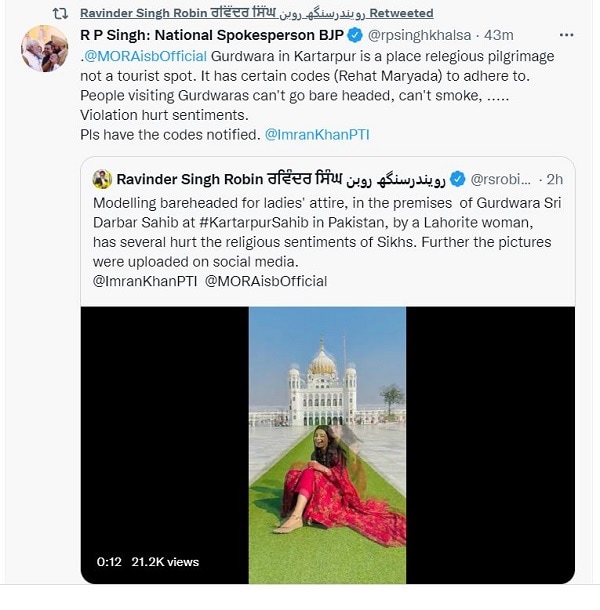
Task: Click the blue verified badge beside BJP
Action: (x=355, y=35)
